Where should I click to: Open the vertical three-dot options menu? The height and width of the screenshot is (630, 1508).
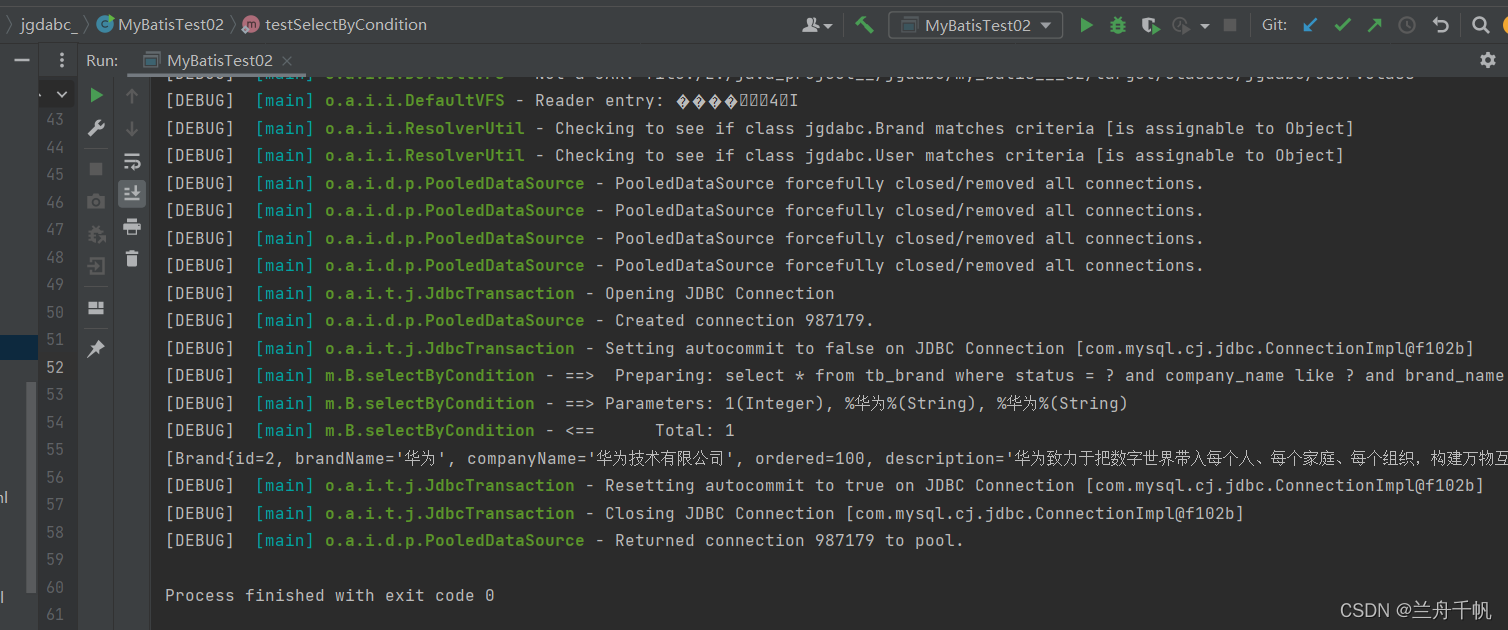(x=62, y=60)
